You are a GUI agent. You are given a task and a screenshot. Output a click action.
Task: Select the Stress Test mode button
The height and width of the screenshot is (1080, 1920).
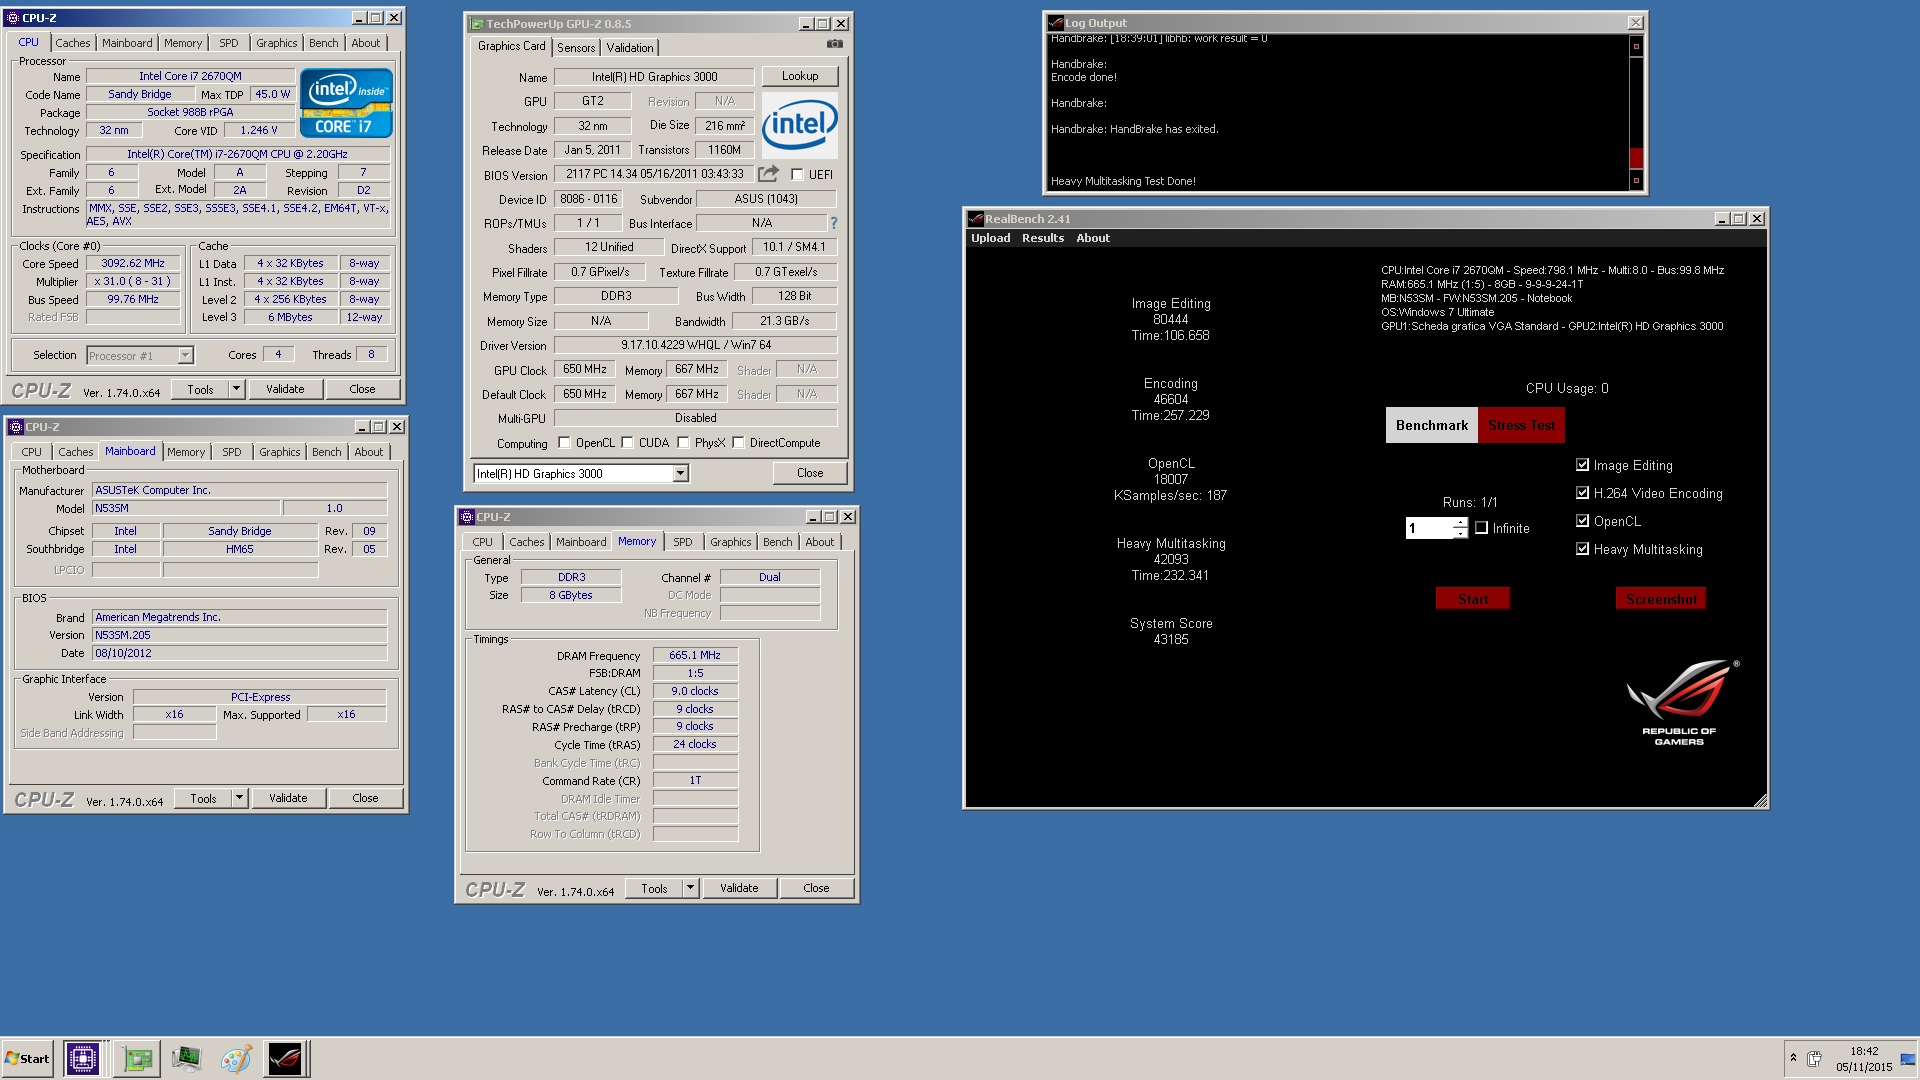tap(1521, 425)
